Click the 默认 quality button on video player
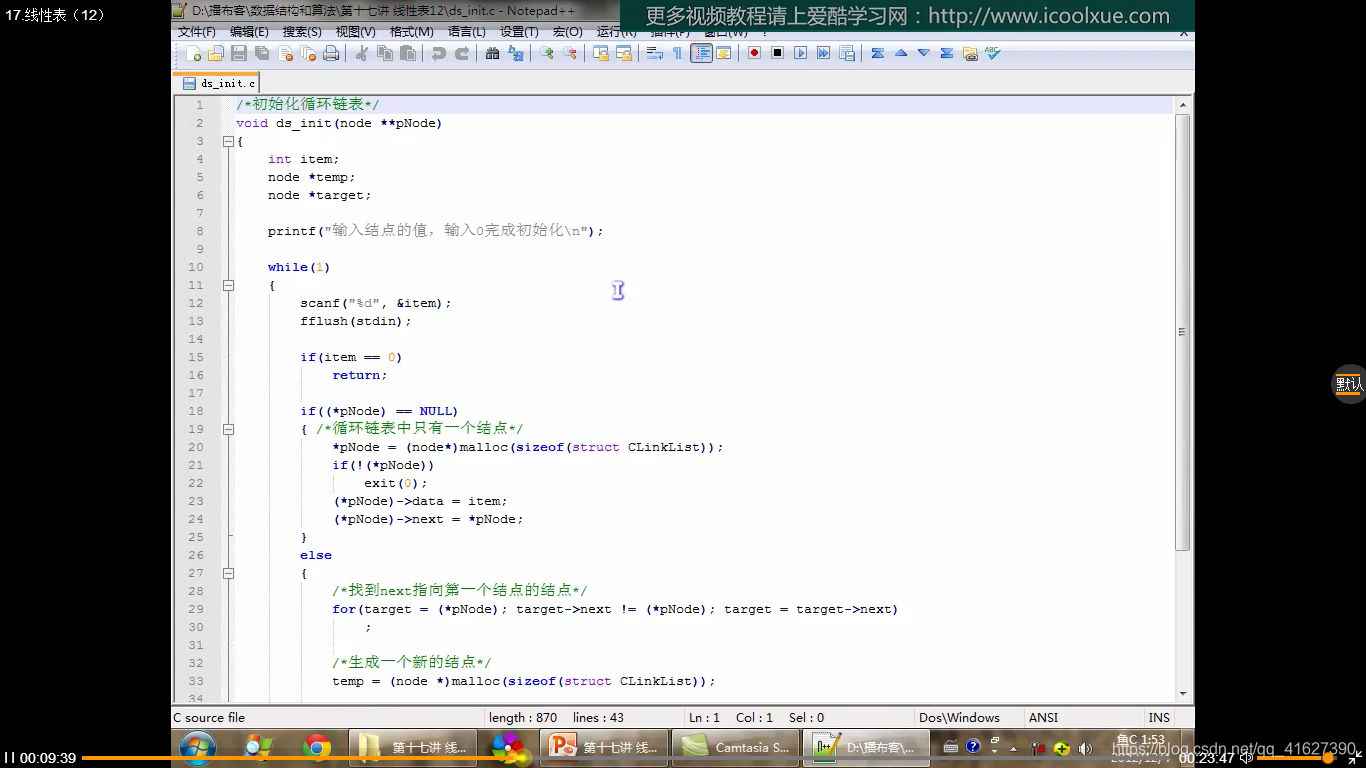The image size is (1366, 768). pos(1349,384)
